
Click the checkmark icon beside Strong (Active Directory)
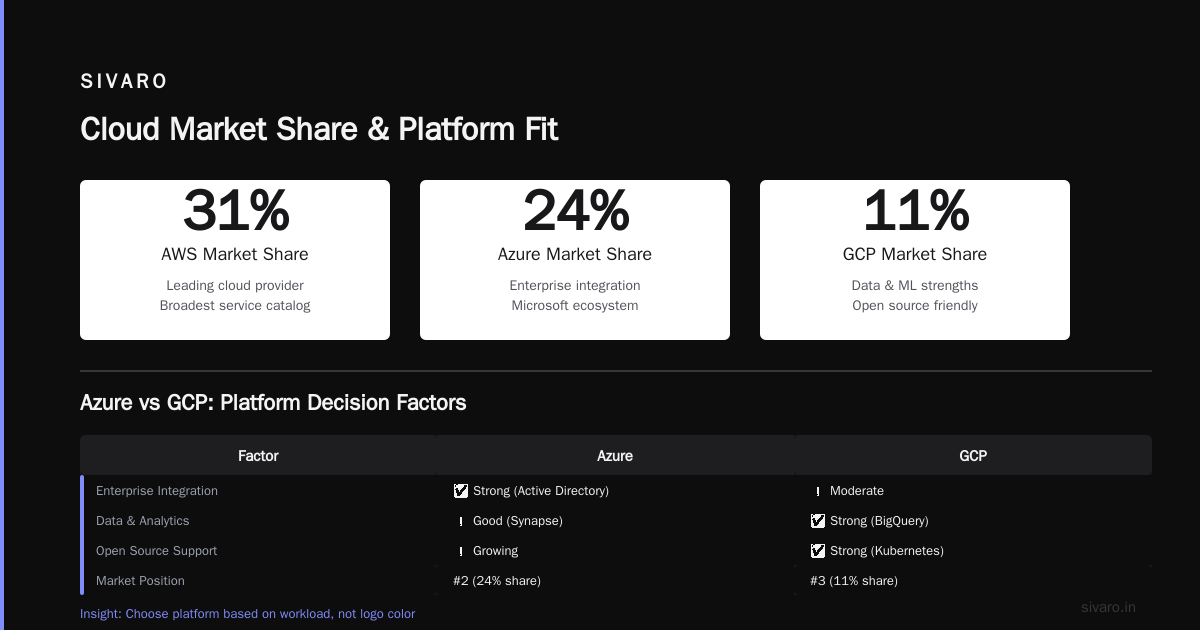[x=460, y=491]
